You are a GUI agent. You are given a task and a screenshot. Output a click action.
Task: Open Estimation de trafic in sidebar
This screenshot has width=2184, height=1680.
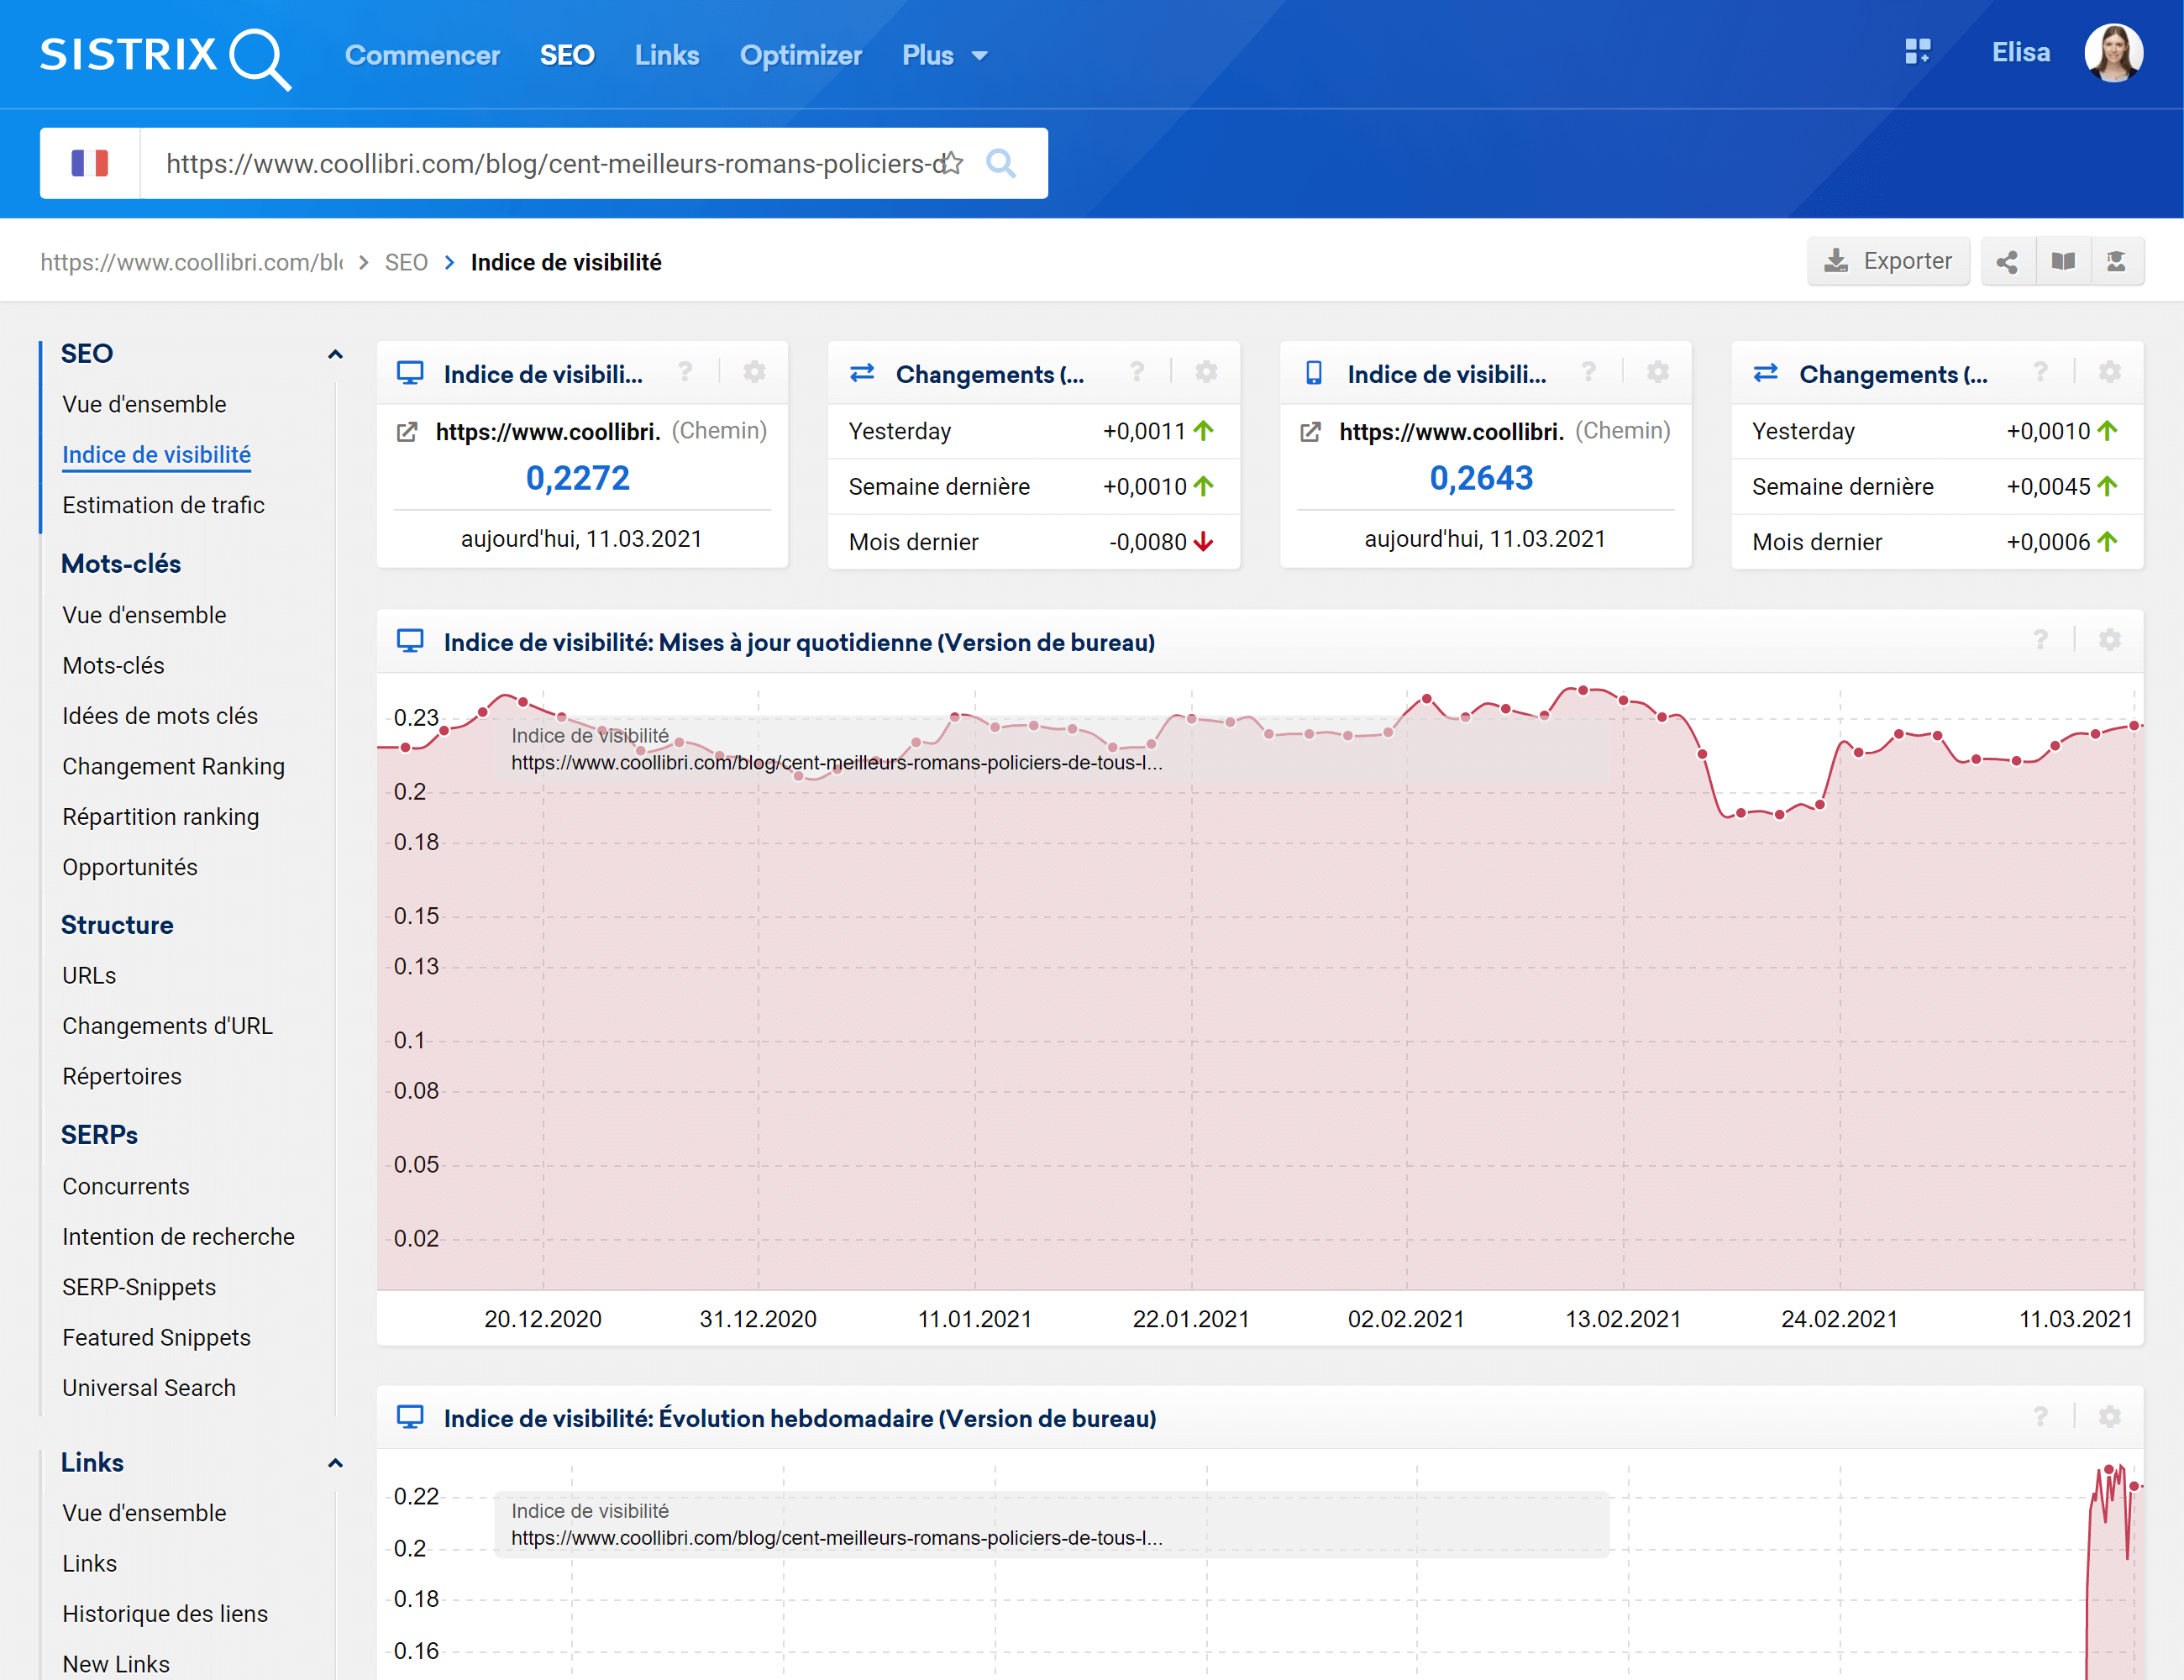point(163,505)
